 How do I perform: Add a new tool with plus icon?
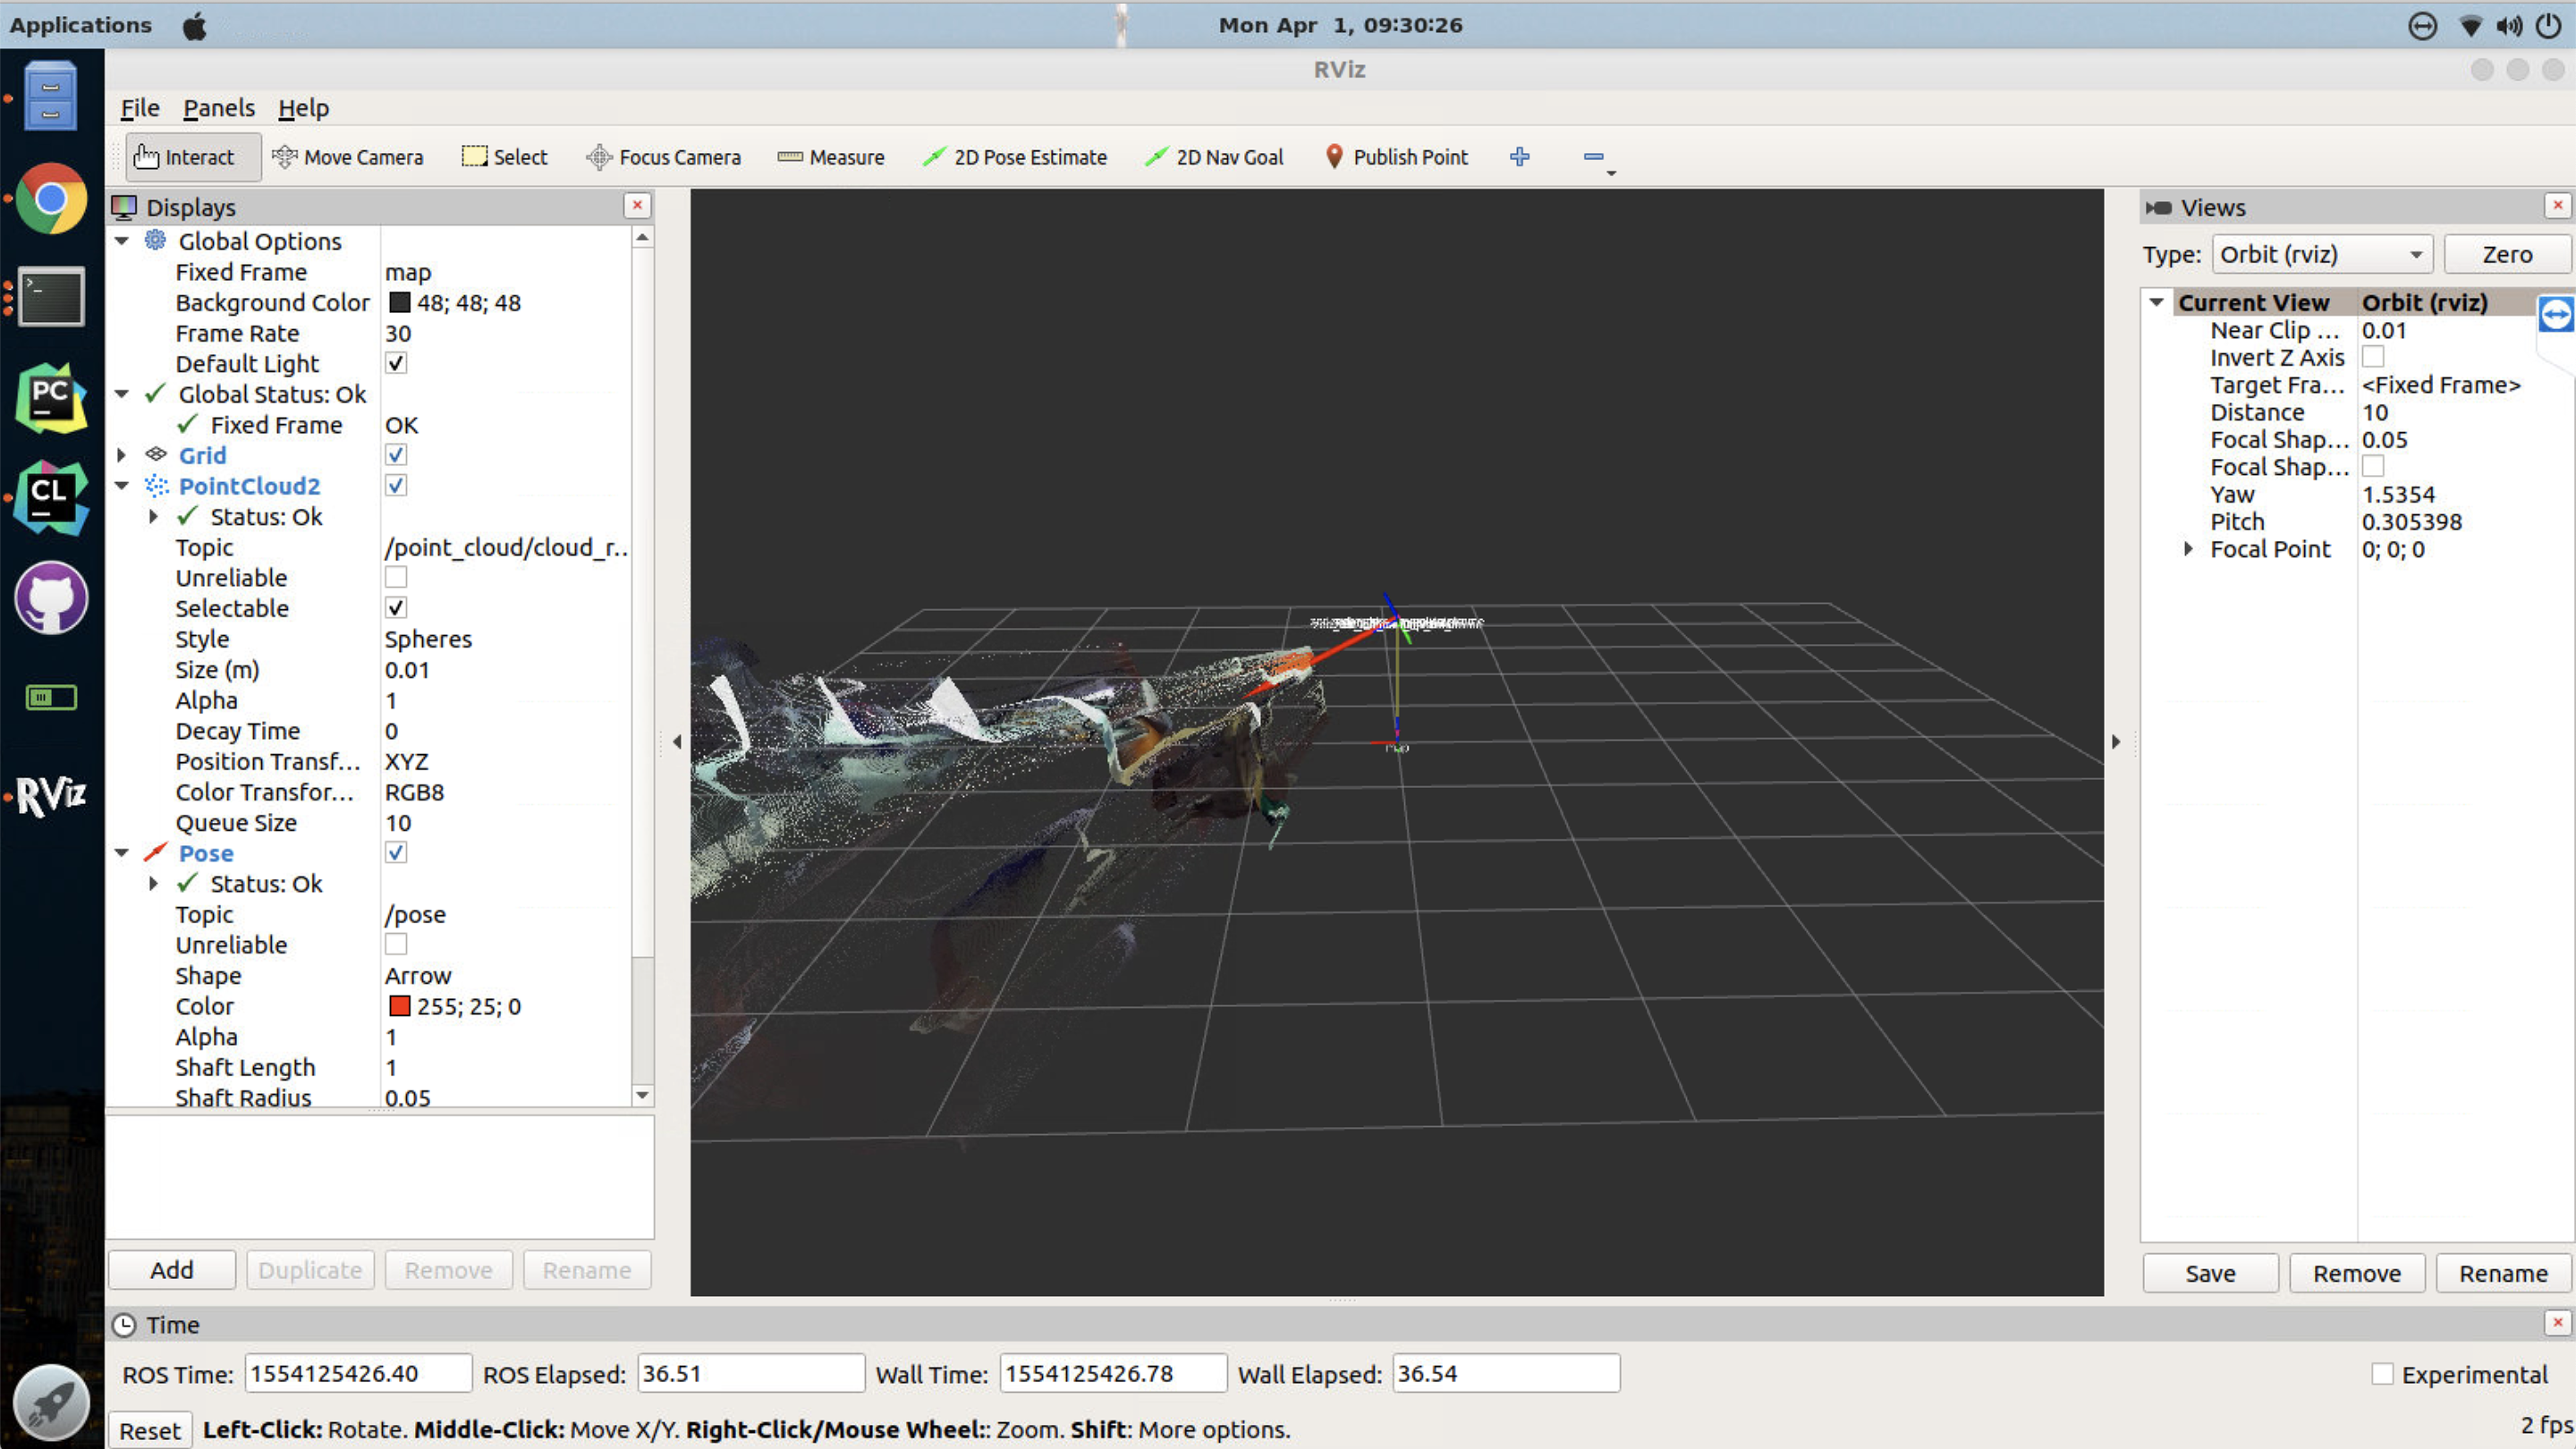click(1519, 157)
